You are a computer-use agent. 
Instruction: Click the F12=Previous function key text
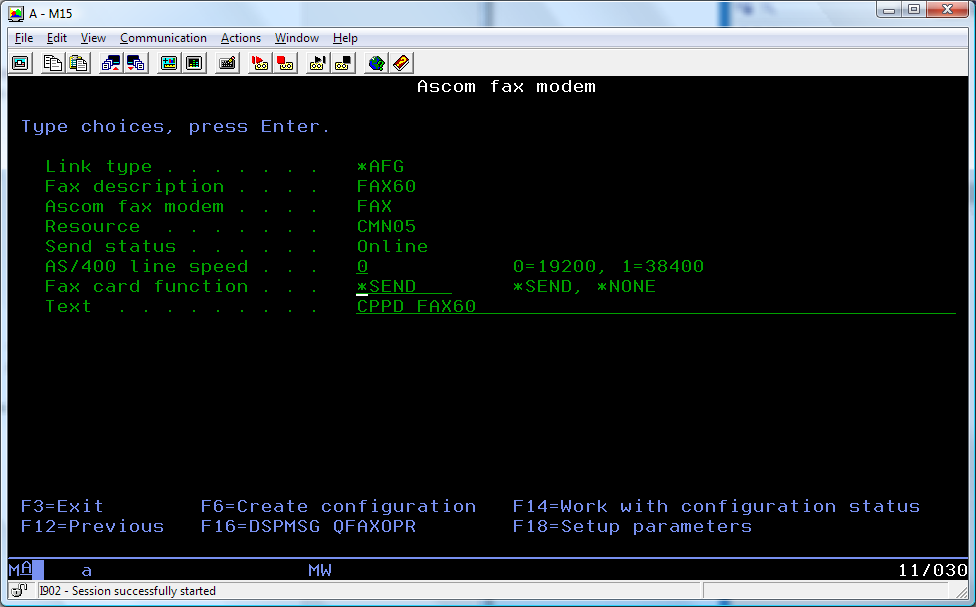pyautogui.click(x=92, y=526)
